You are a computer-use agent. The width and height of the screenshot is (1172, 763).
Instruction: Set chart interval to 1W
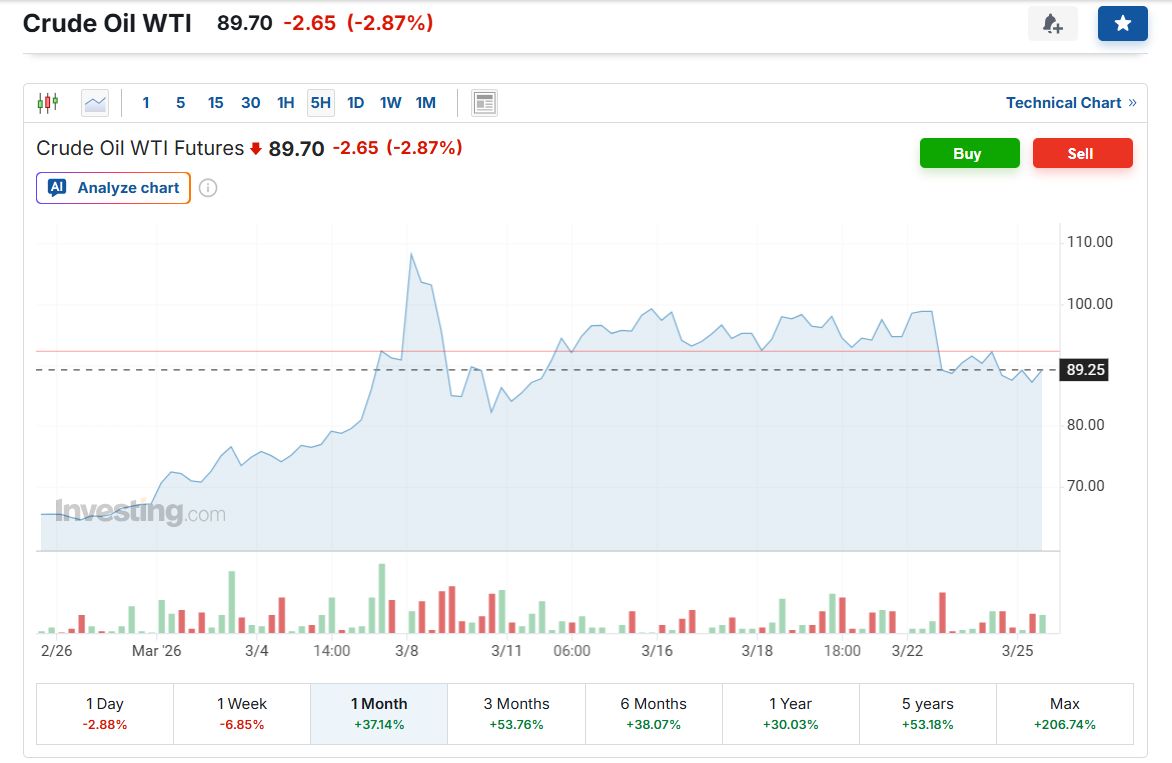[x=390, y=103]
